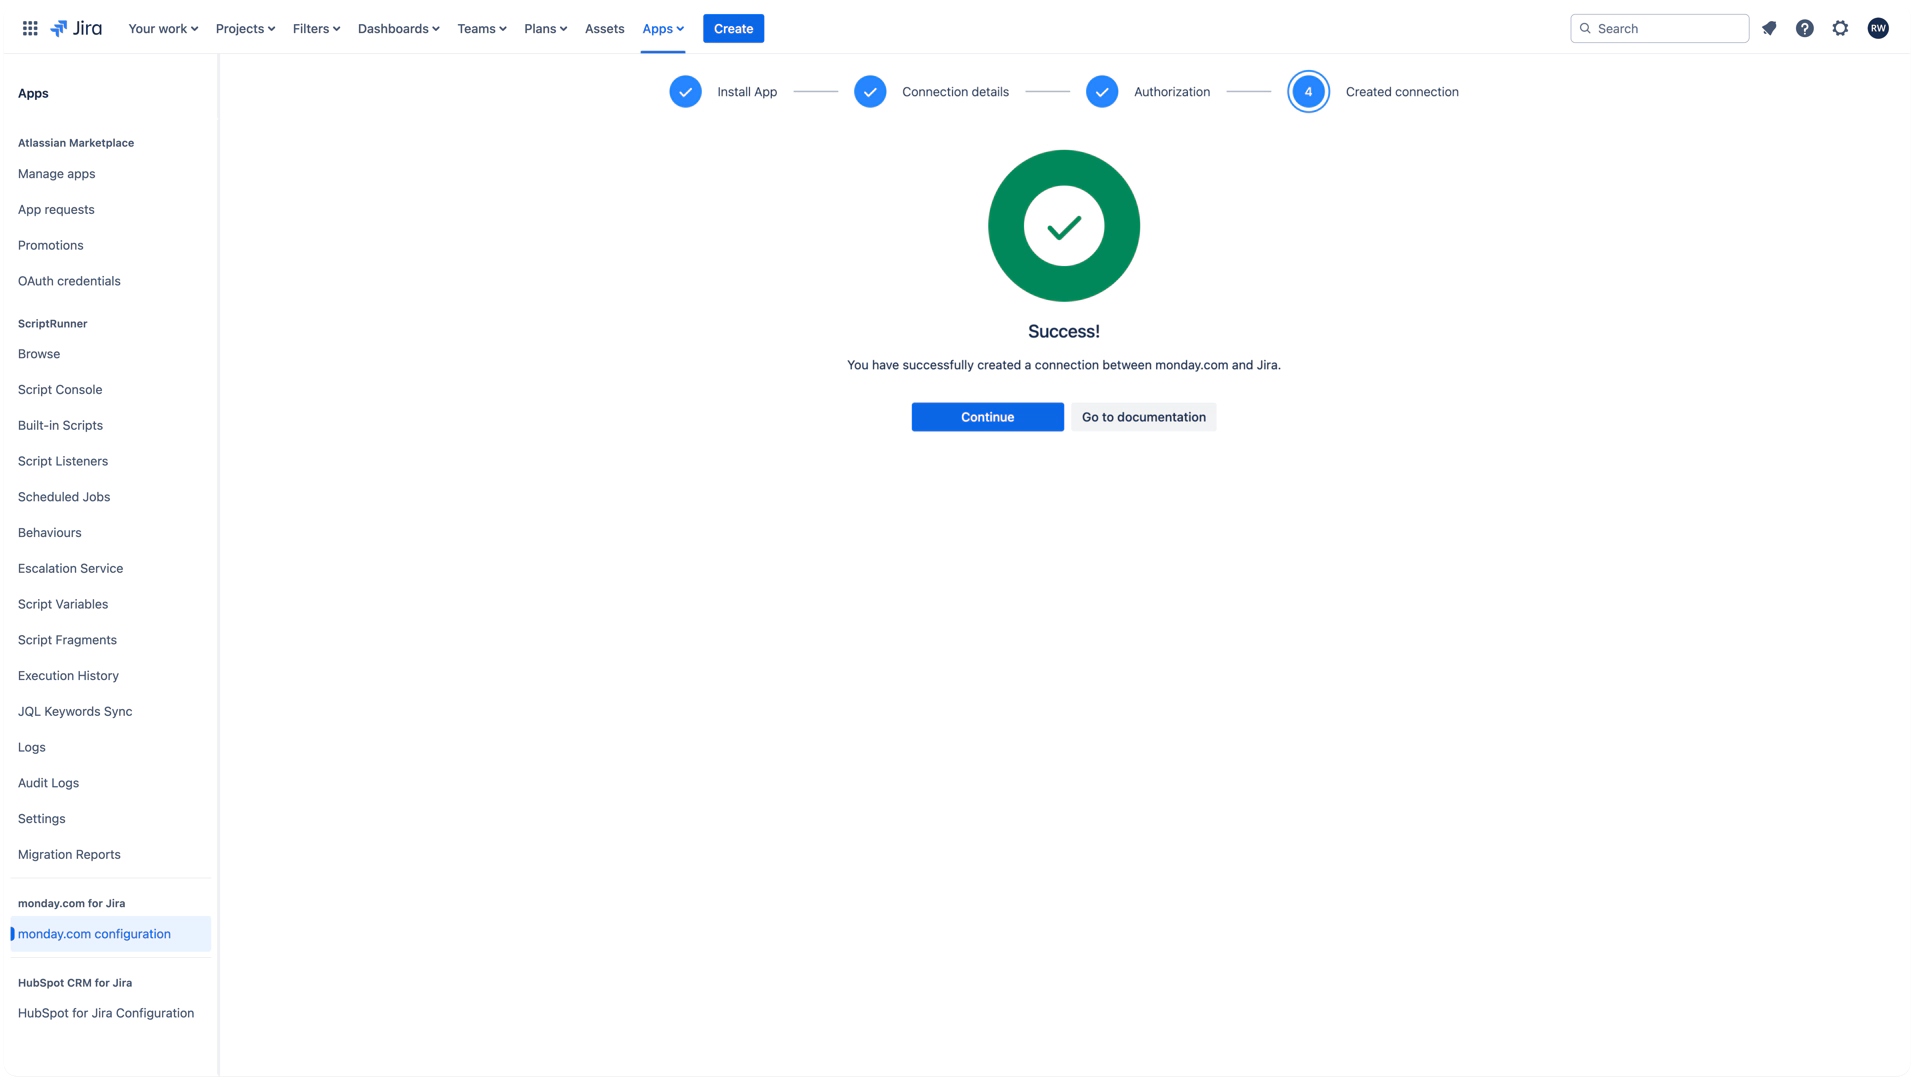Click the Authorization step checkmark
The width and height of the screenshot is (1914, 1080).
pyautogui.click(x=1102, y=92)
